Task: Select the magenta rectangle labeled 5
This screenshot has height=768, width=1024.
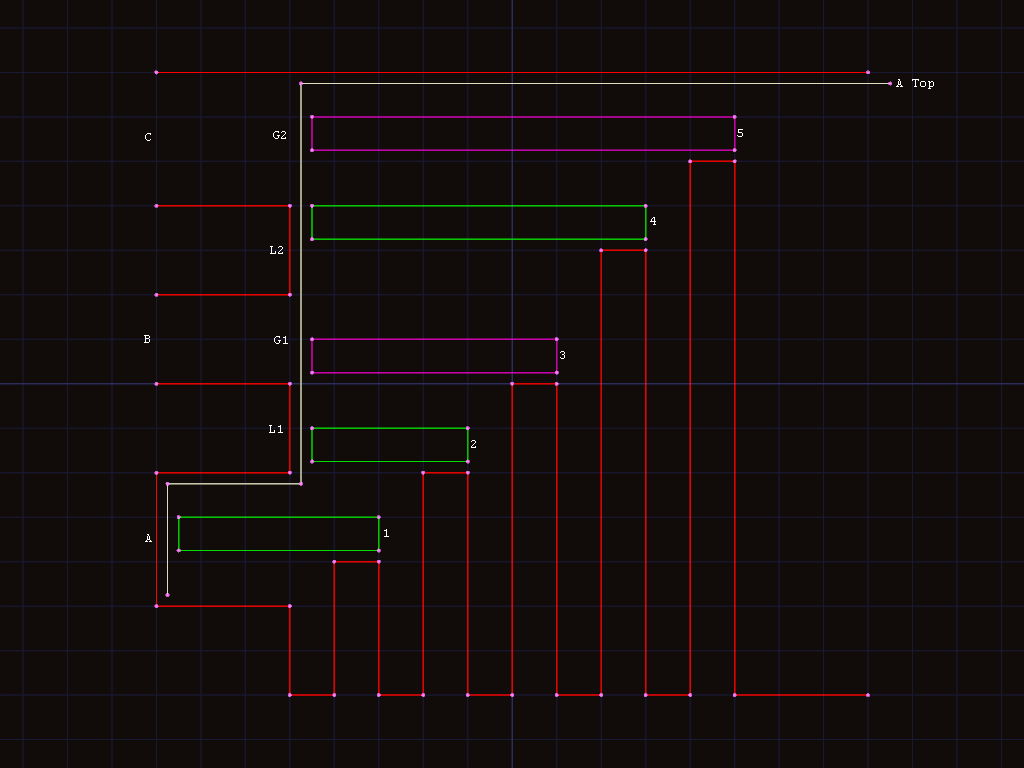Action: click(523, 134)
